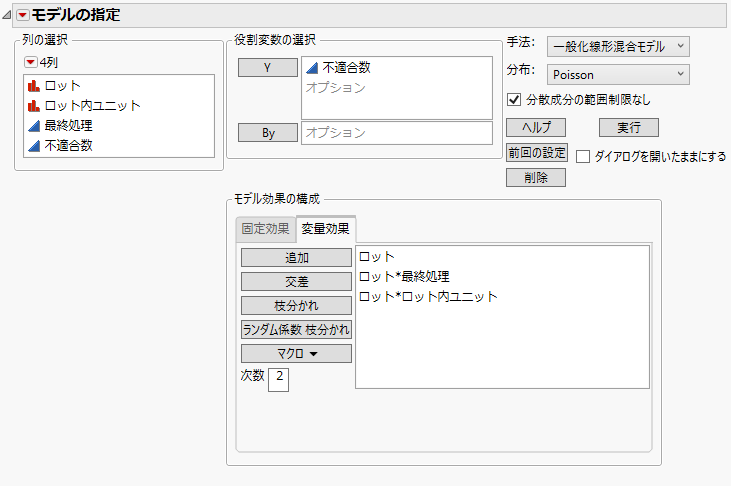Click the 追加 button

[296, 257]
